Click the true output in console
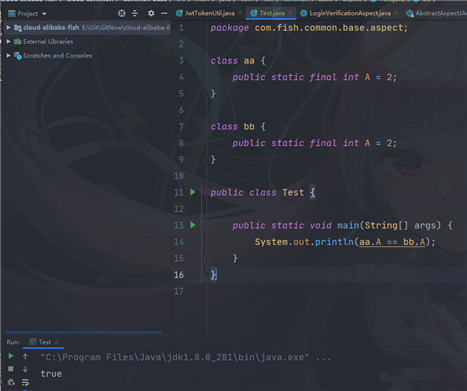This screenshot has height=391, width=467. point(51,374)
